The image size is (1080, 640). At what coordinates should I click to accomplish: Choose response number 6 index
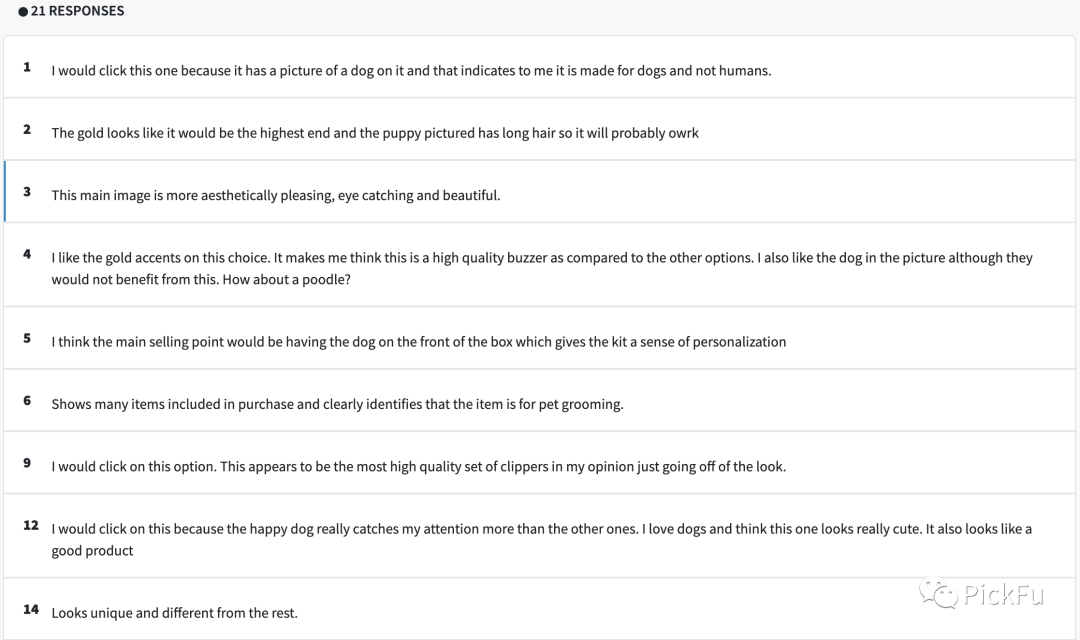27,400
